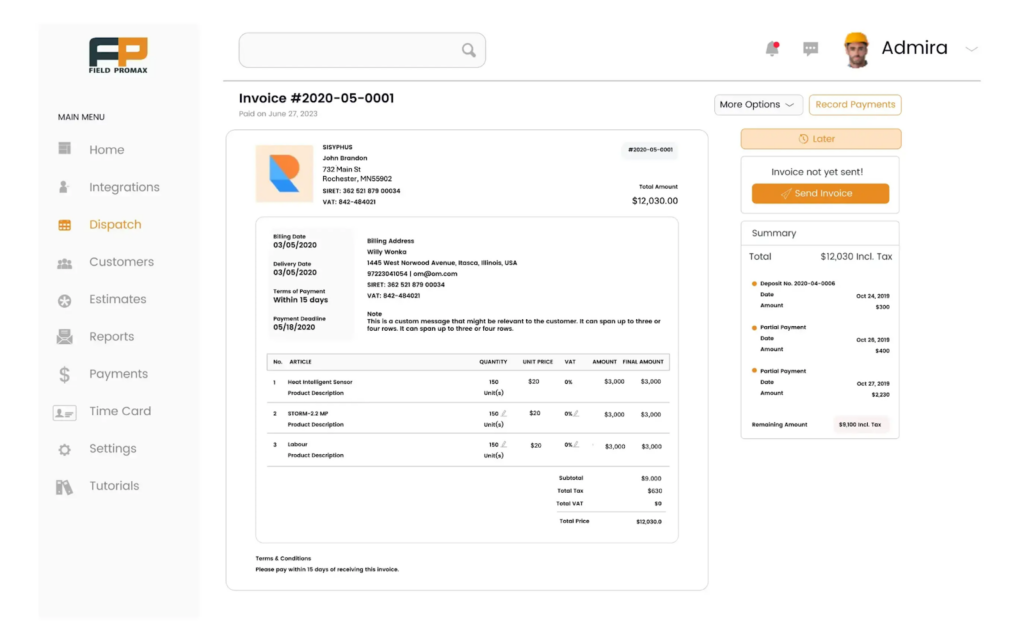This screenshot has width=1024, height=641.
Task: Select the Reports printer icon
Action: 65,336
